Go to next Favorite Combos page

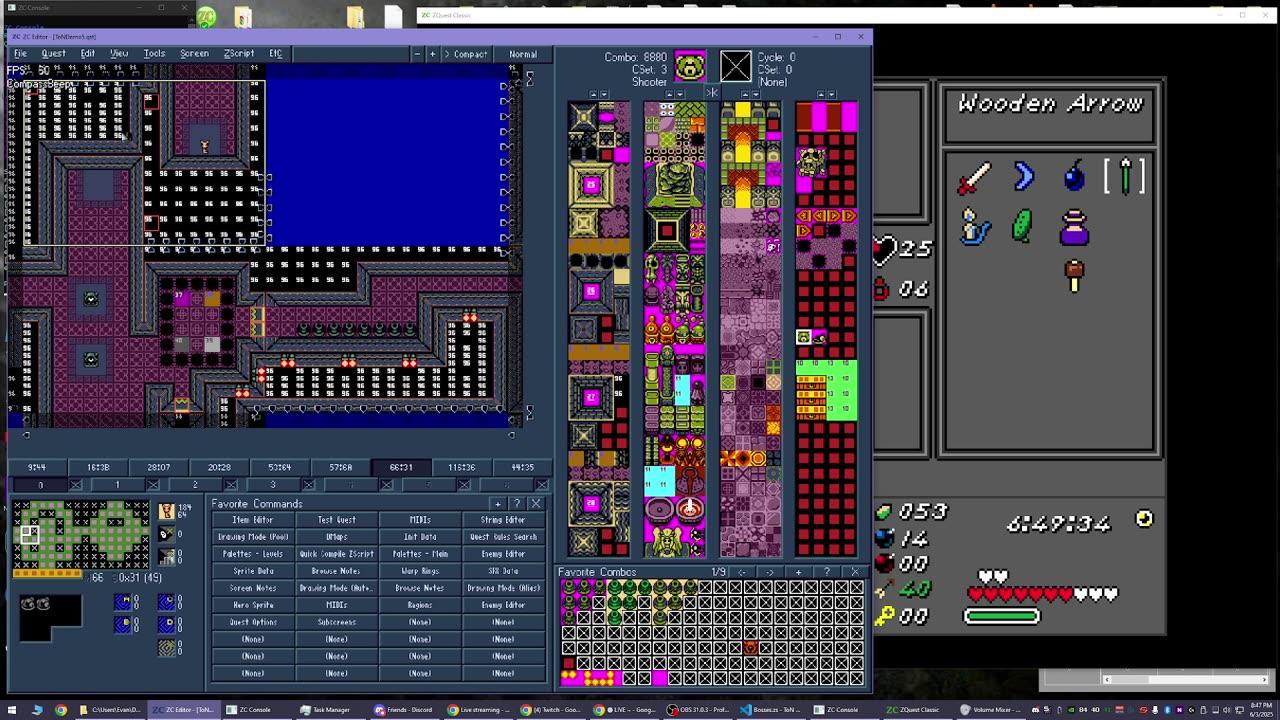(770, 573)
